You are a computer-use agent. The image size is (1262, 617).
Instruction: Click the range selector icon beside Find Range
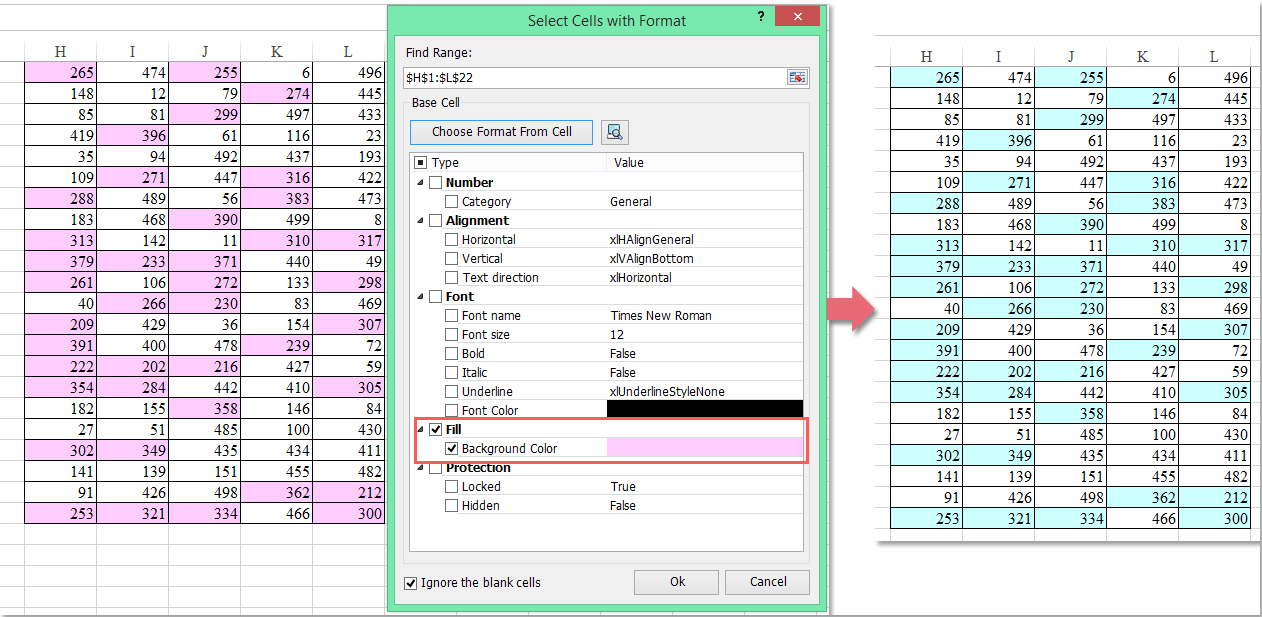click(797, 76)
